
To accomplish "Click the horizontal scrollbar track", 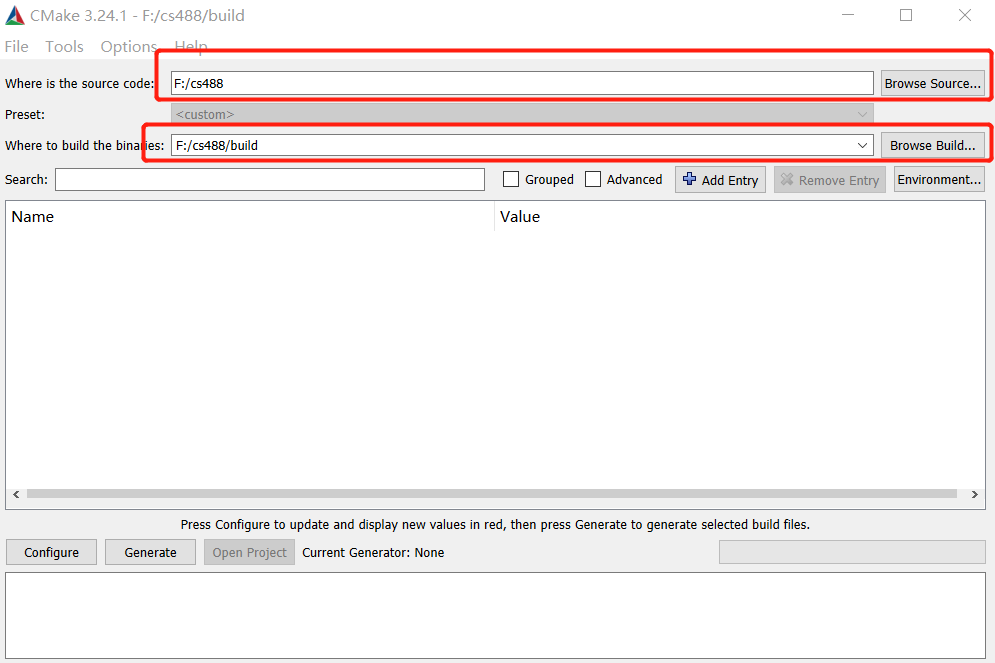I will (492, 494).
